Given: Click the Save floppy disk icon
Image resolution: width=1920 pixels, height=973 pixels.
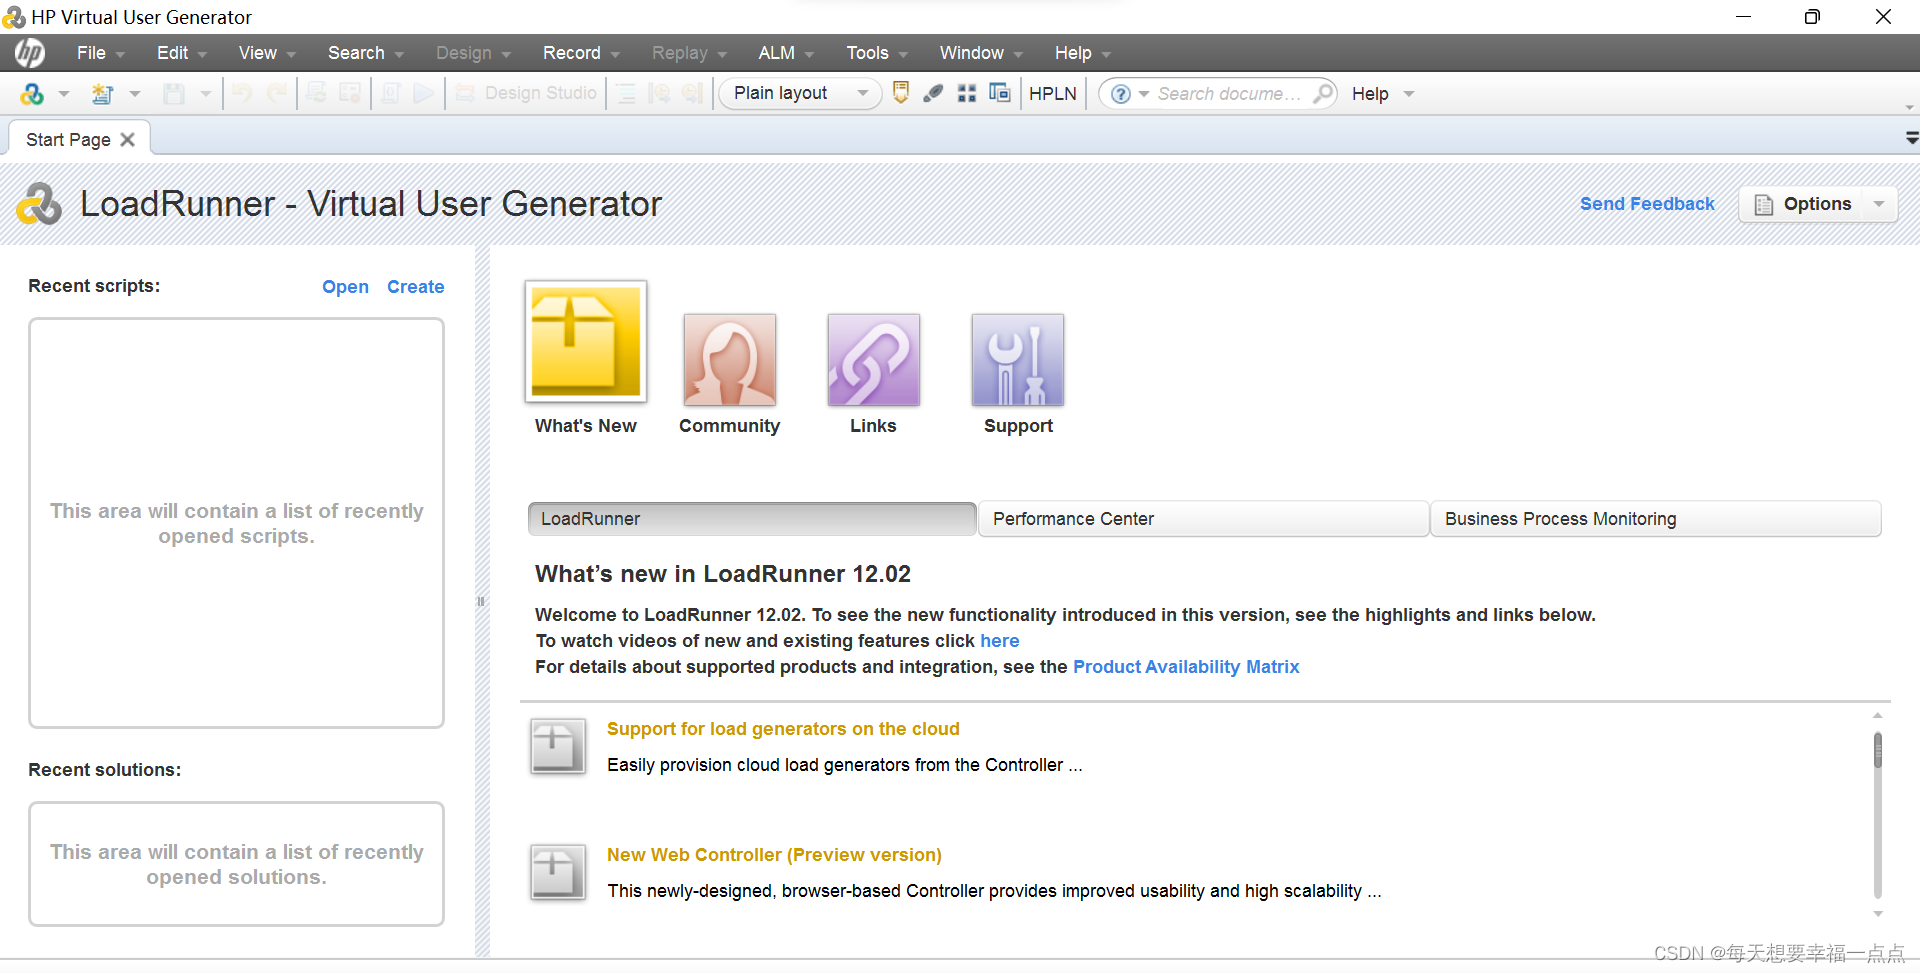Looking at the screenshot, I should (174, 94).
